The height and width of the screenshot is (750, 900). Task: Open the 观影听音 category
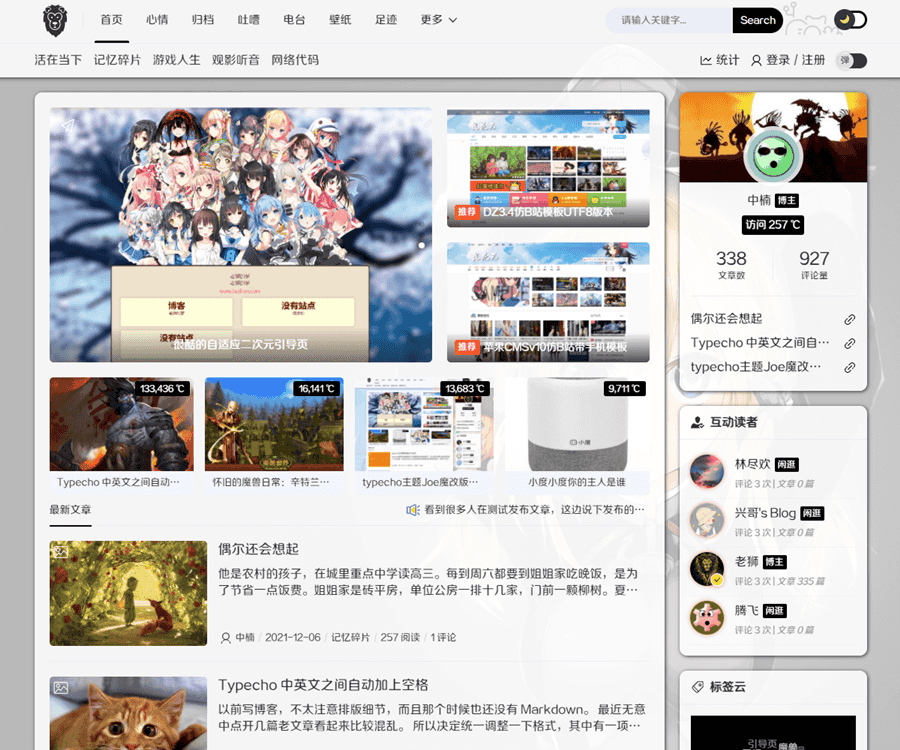[236, 60]
